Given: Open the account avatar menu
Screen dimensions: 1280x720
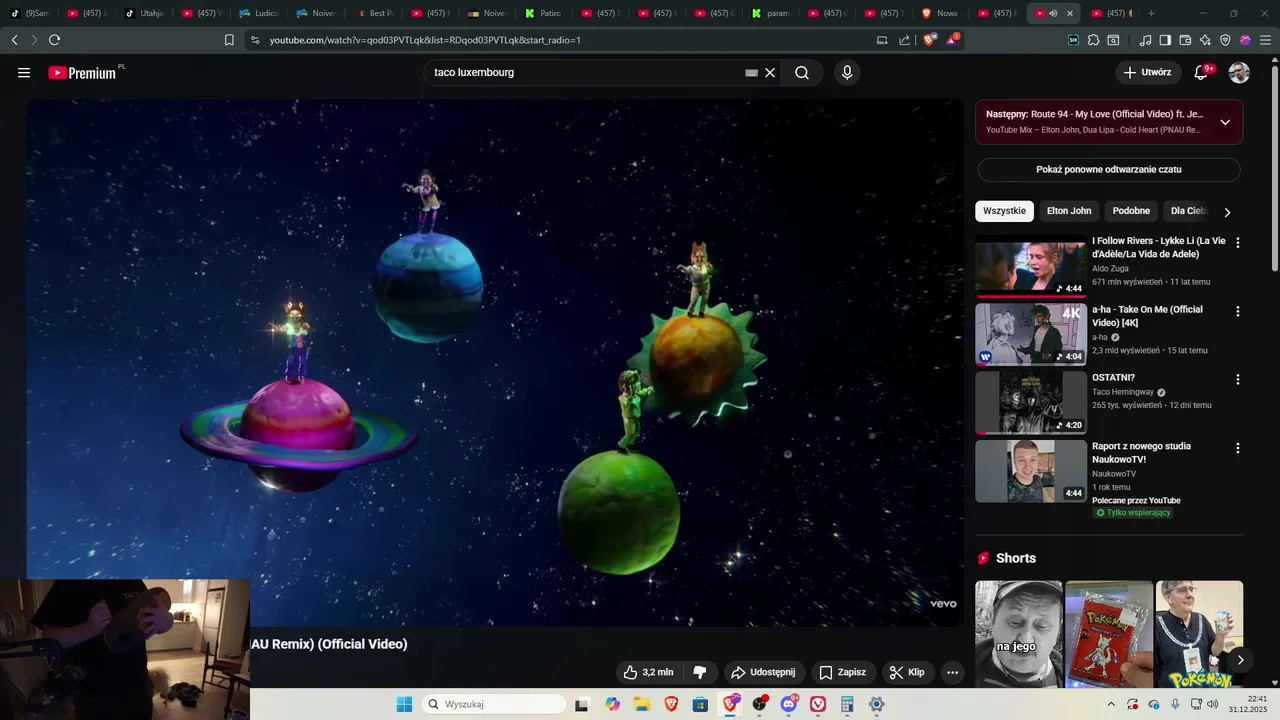Looking at the screenshot, I should (1239, 73).
